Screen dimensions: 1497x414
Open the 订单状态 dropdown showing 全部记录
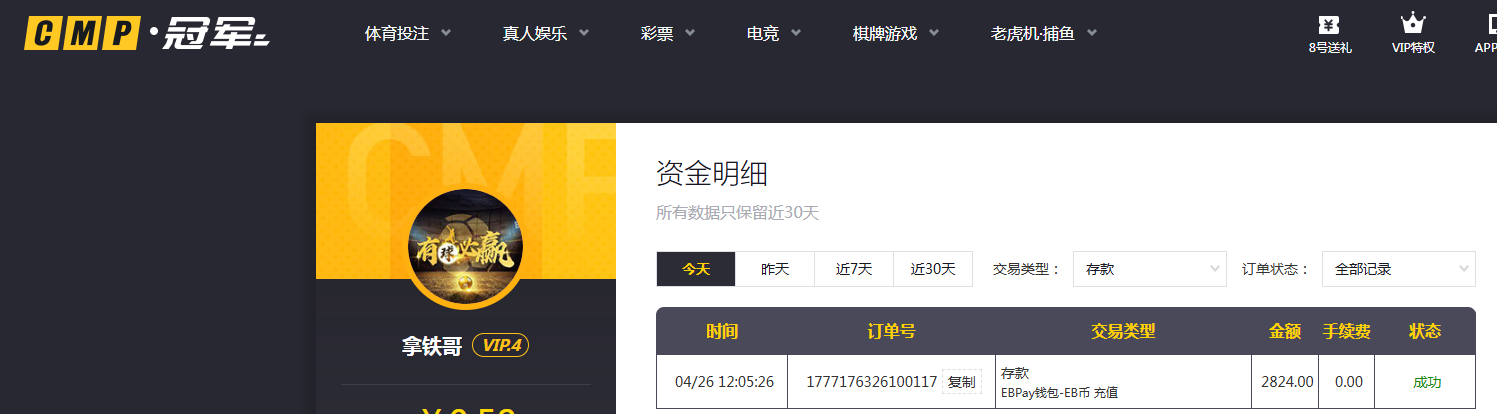(1399, 269)
